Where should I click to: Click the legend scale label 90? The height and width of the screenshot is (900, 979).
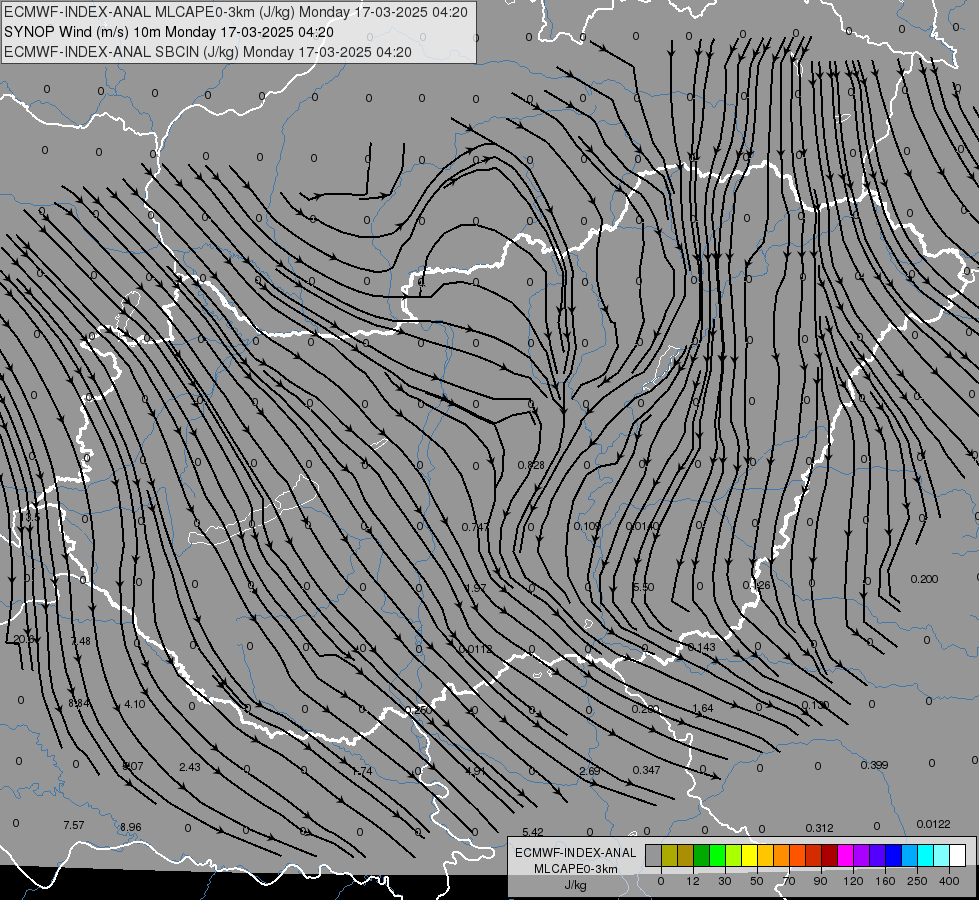pyautogui.click(x=820, y=881)
